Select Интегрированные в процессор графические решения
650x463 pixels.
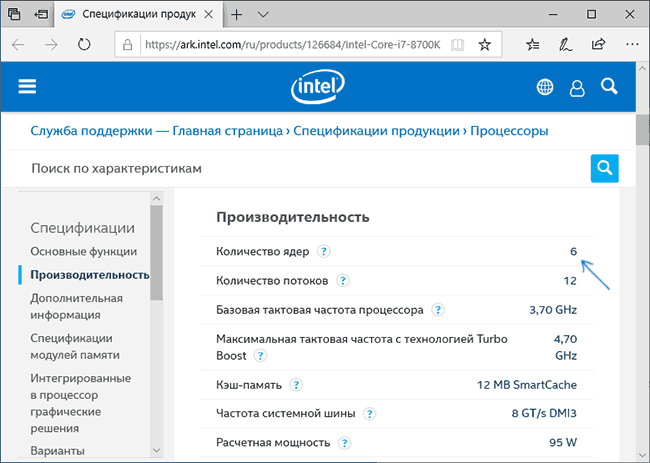[81, 403]
